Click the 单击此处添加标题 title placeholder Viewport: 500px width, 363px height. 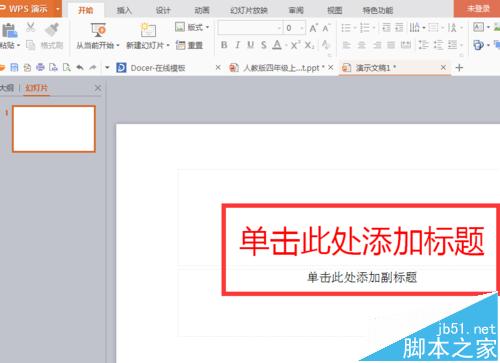click(362, 241)
